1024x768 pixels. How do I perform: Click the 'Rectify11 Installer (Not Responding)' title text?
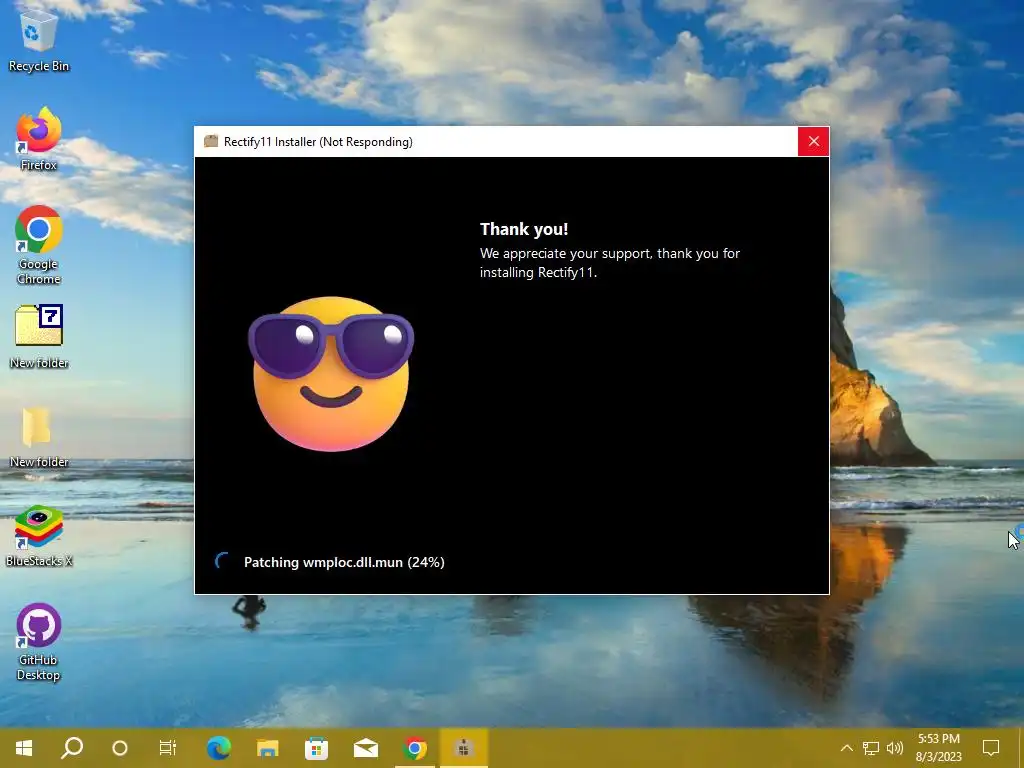coord(318,142)
